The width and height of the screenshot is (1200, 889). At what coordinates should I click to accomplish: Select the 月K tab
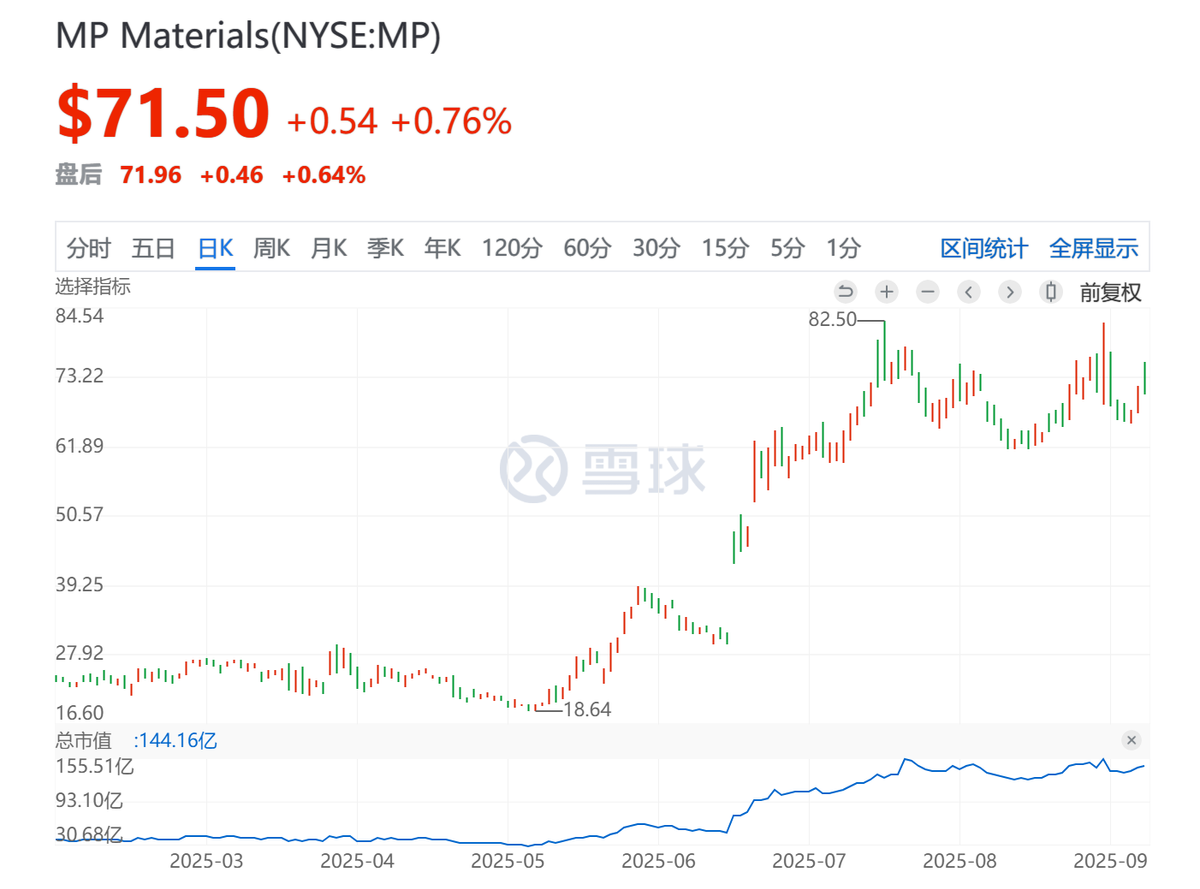coord(328,248)
